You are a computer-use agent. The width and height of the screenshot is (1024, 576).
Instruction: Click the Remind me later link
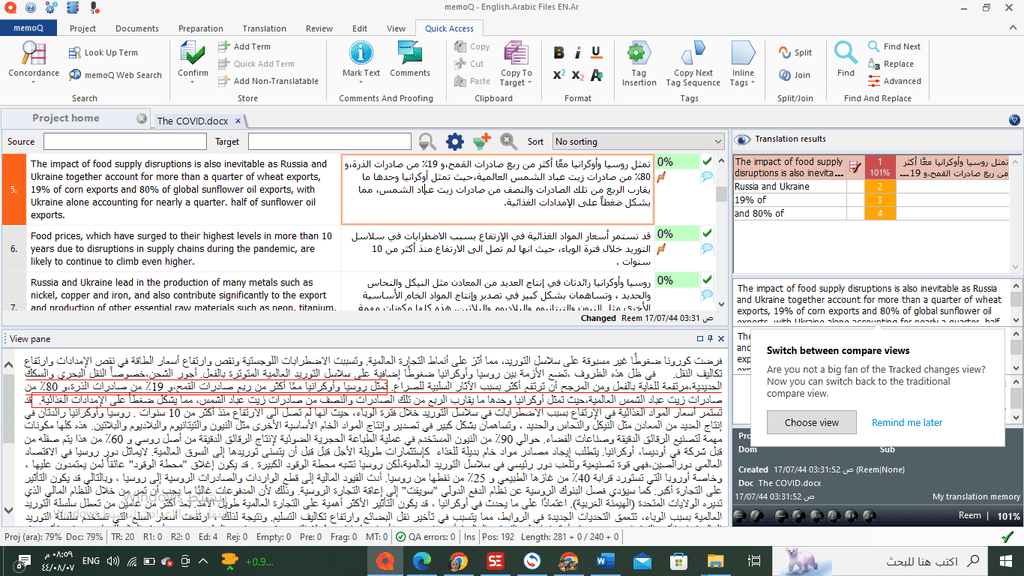[906, 423]
